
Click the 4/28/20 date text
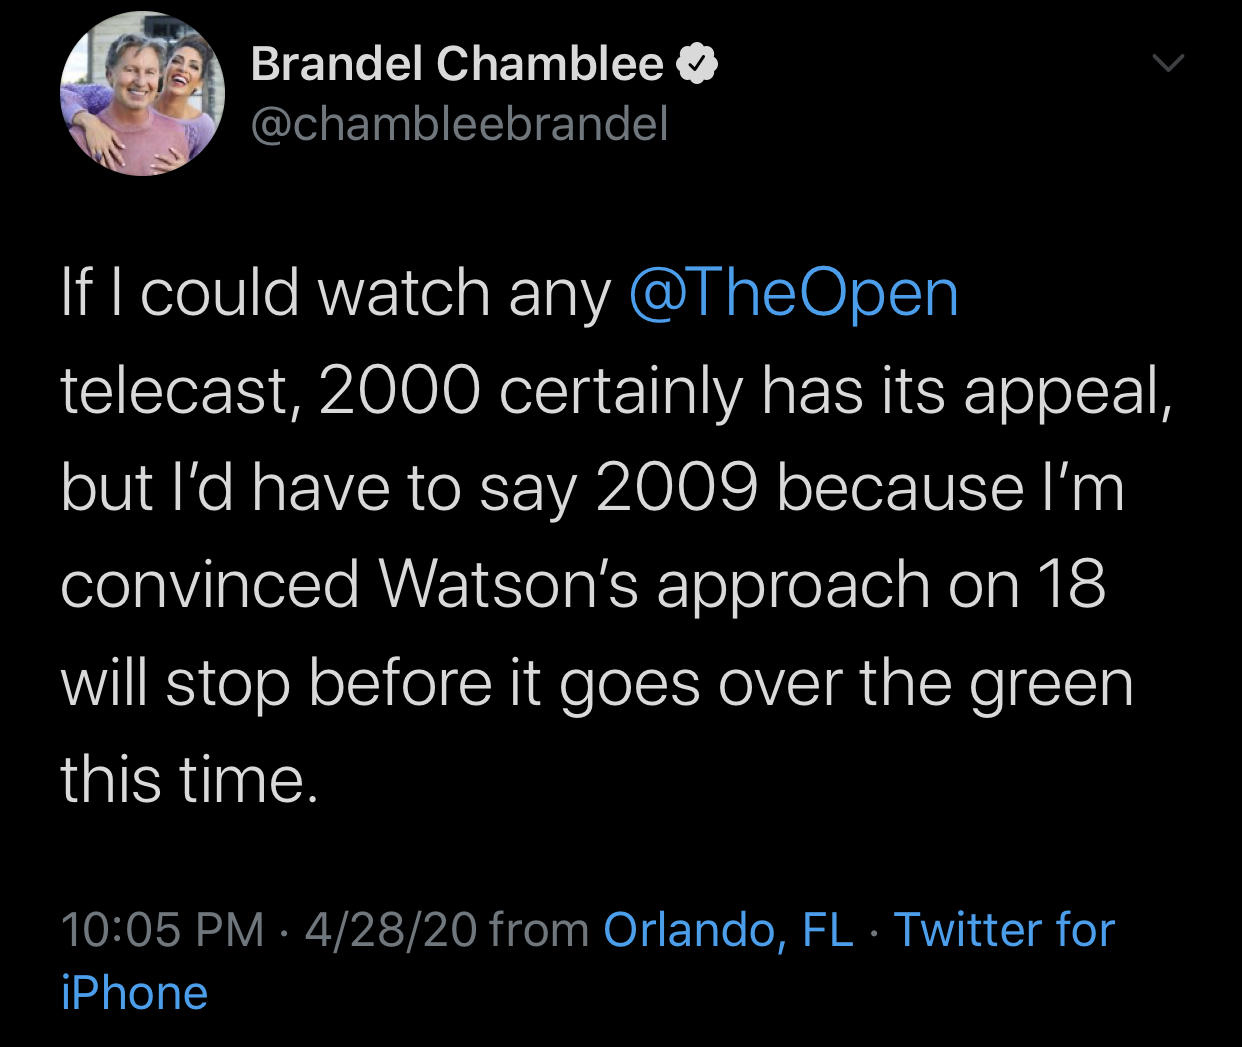click(390, 929)
